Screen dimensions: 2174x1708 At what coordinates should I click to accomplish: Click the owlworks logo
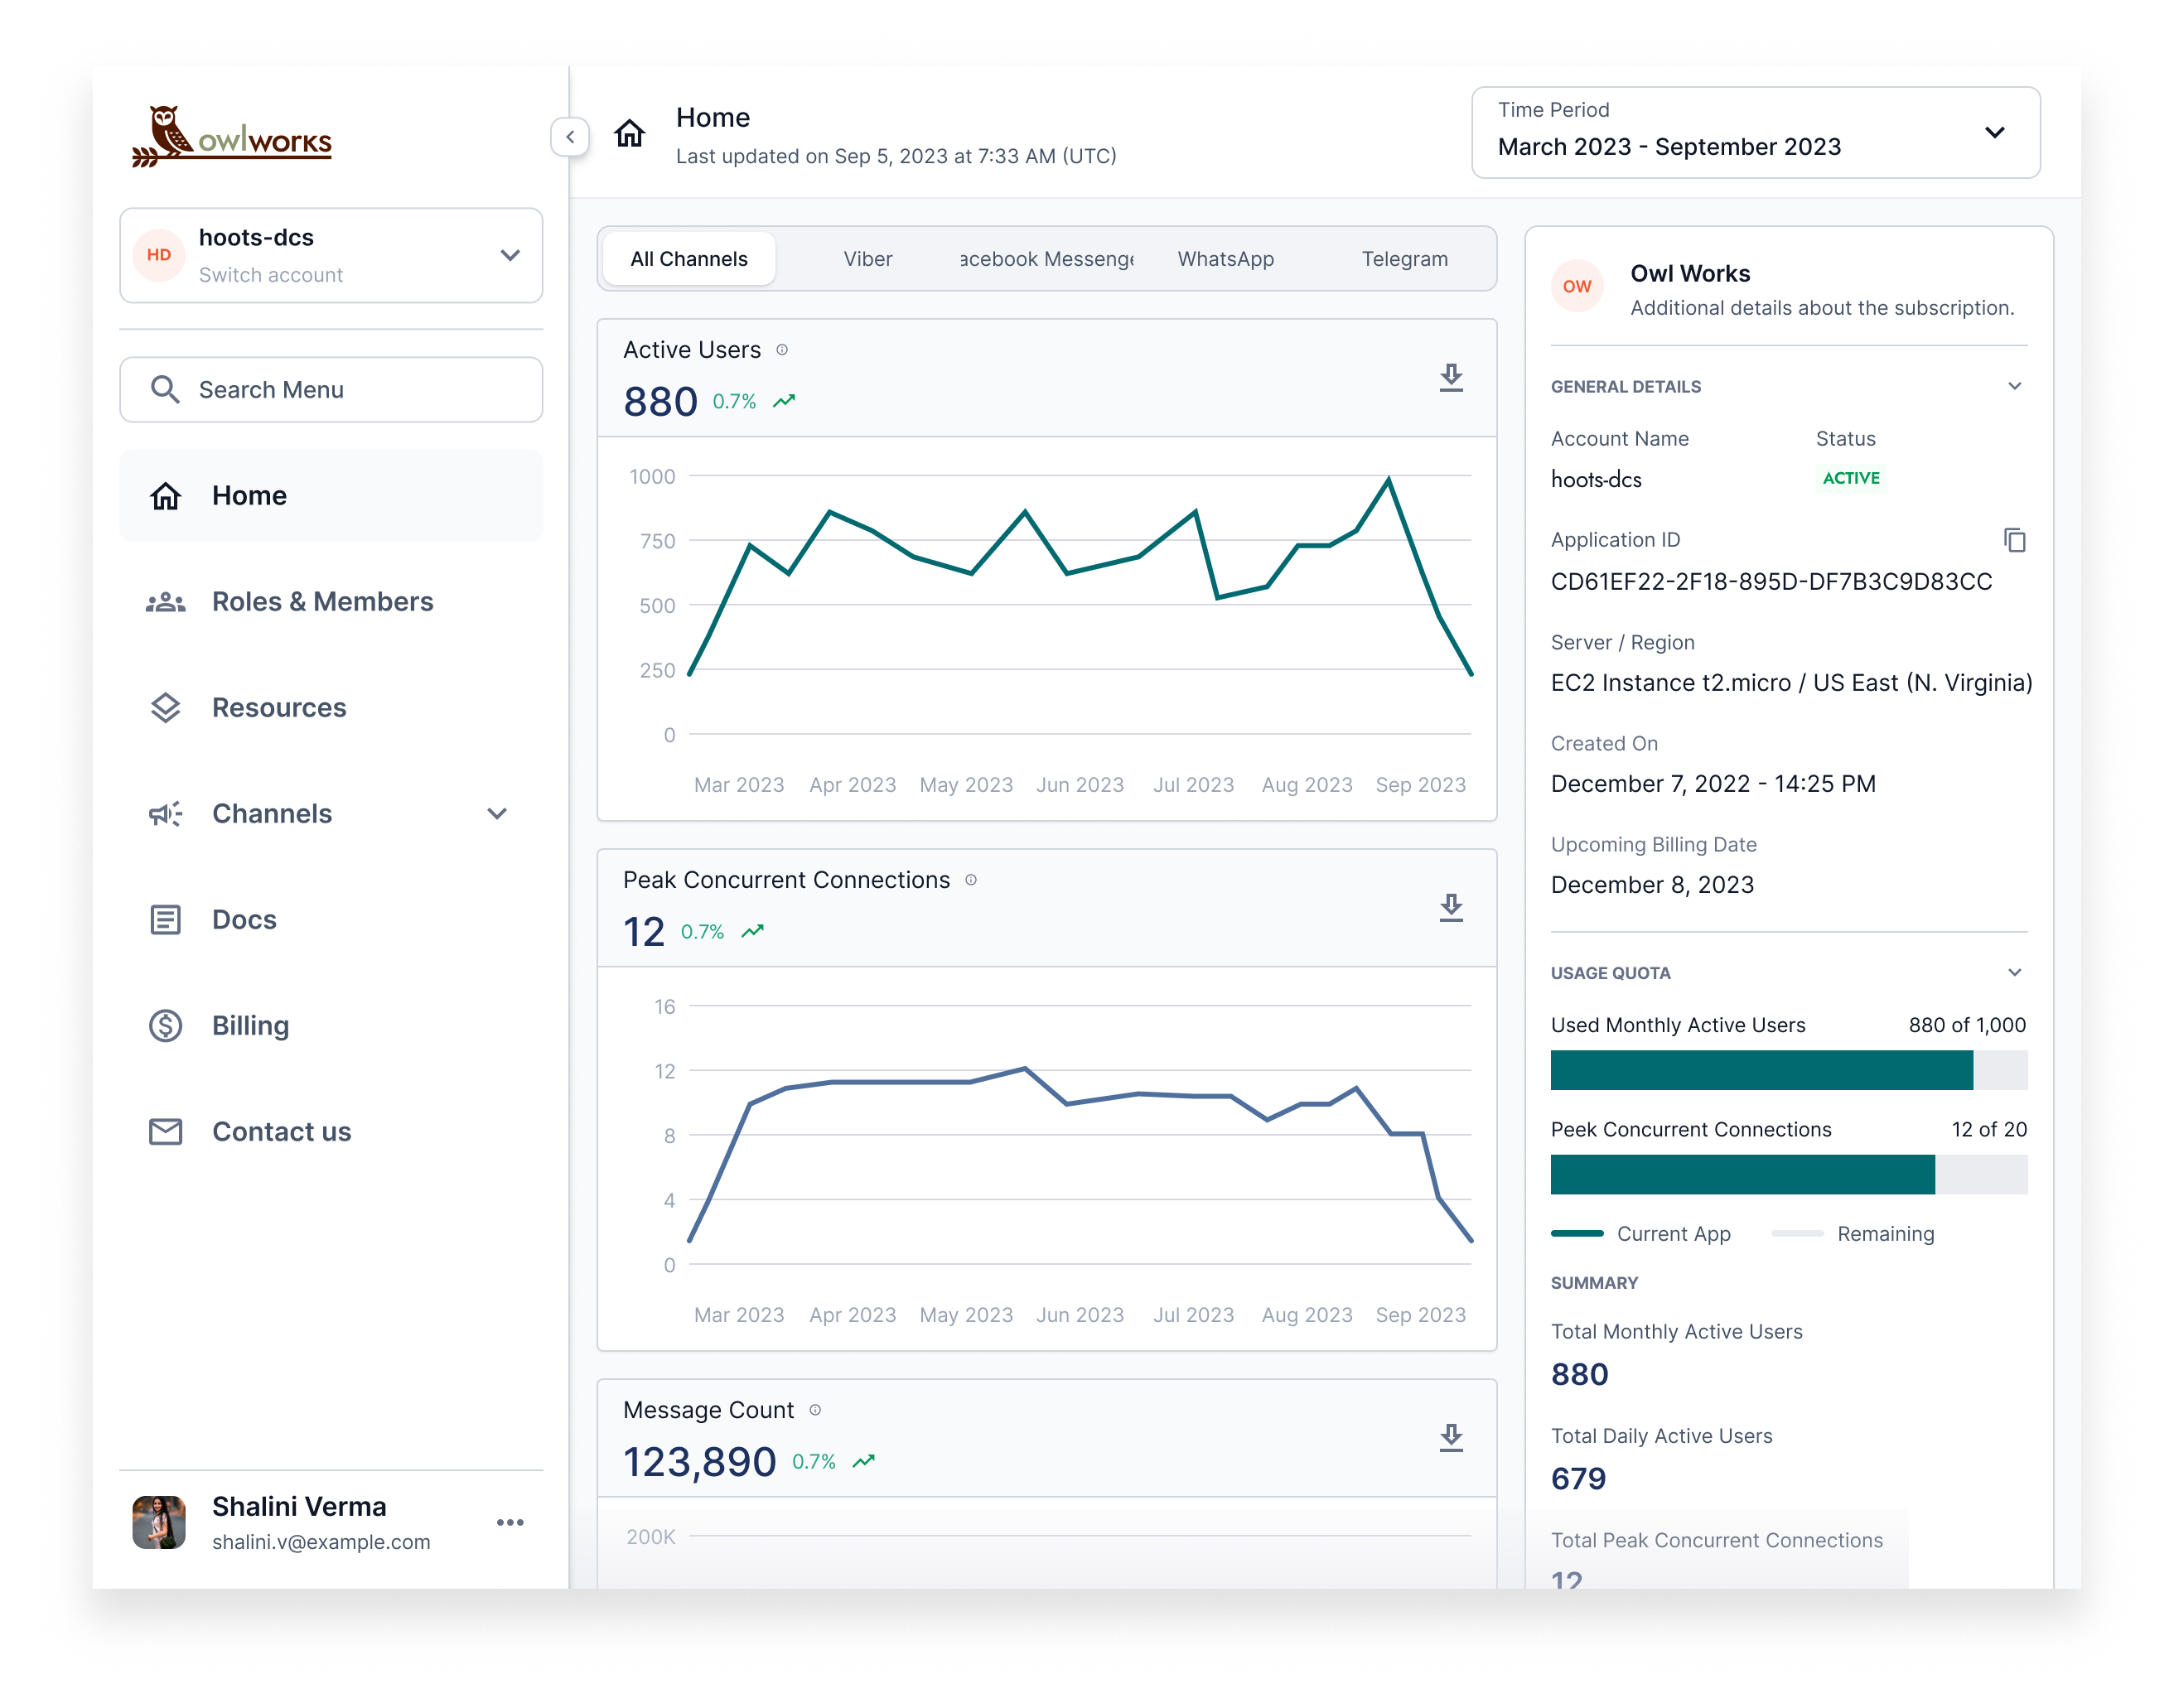tap(232, 137)
